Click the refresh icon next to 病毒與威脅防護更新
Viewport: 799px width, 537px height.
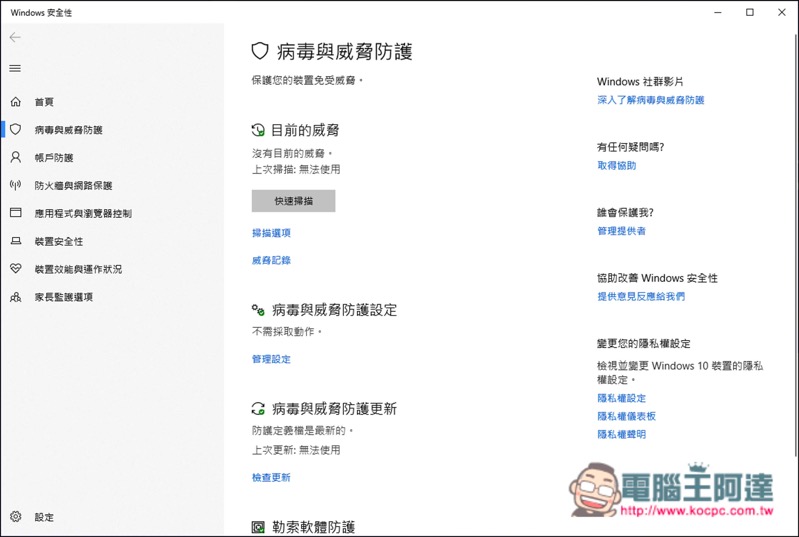point(258,408)
